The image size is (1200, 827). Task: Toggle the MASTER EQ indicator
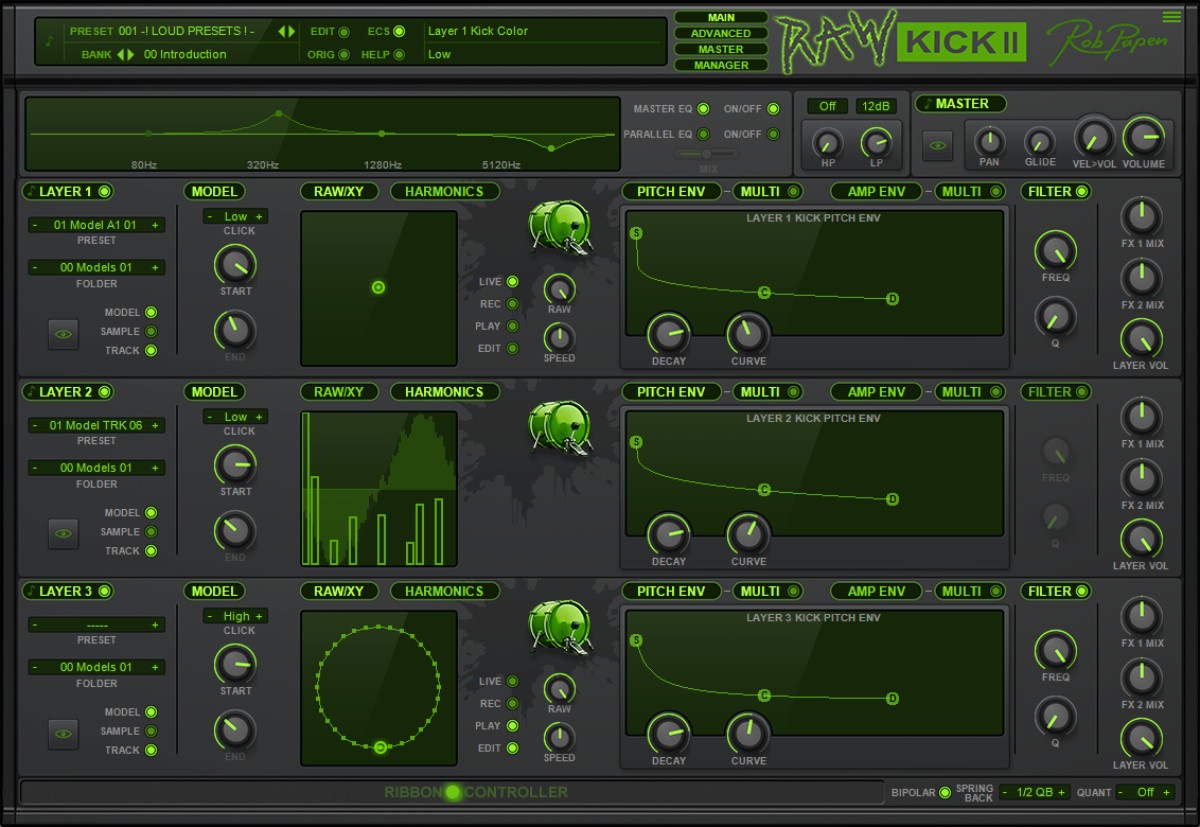coord(703,109)
